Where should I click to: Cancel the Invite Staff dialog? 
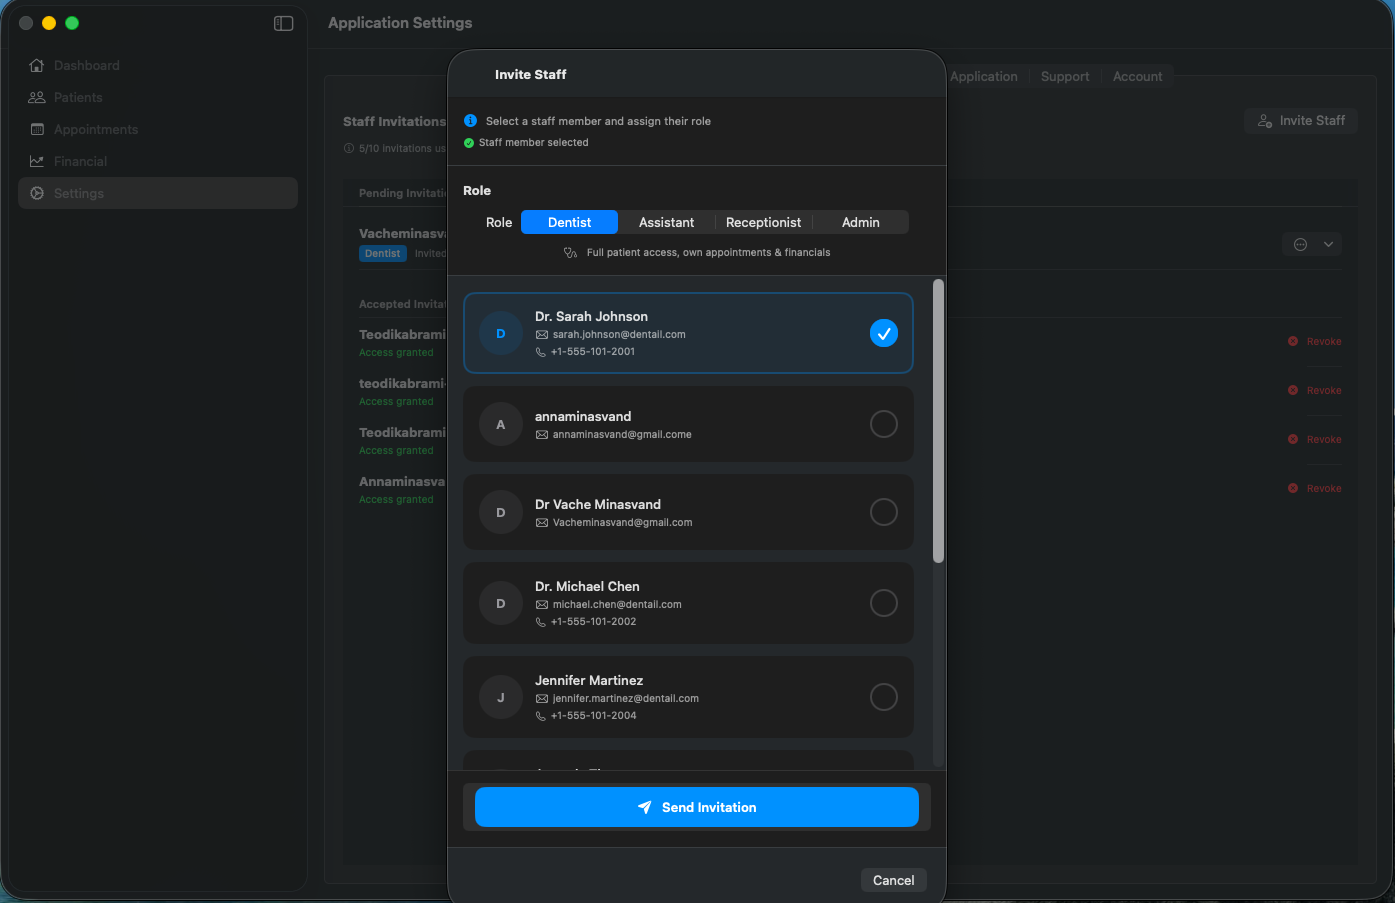893,880
